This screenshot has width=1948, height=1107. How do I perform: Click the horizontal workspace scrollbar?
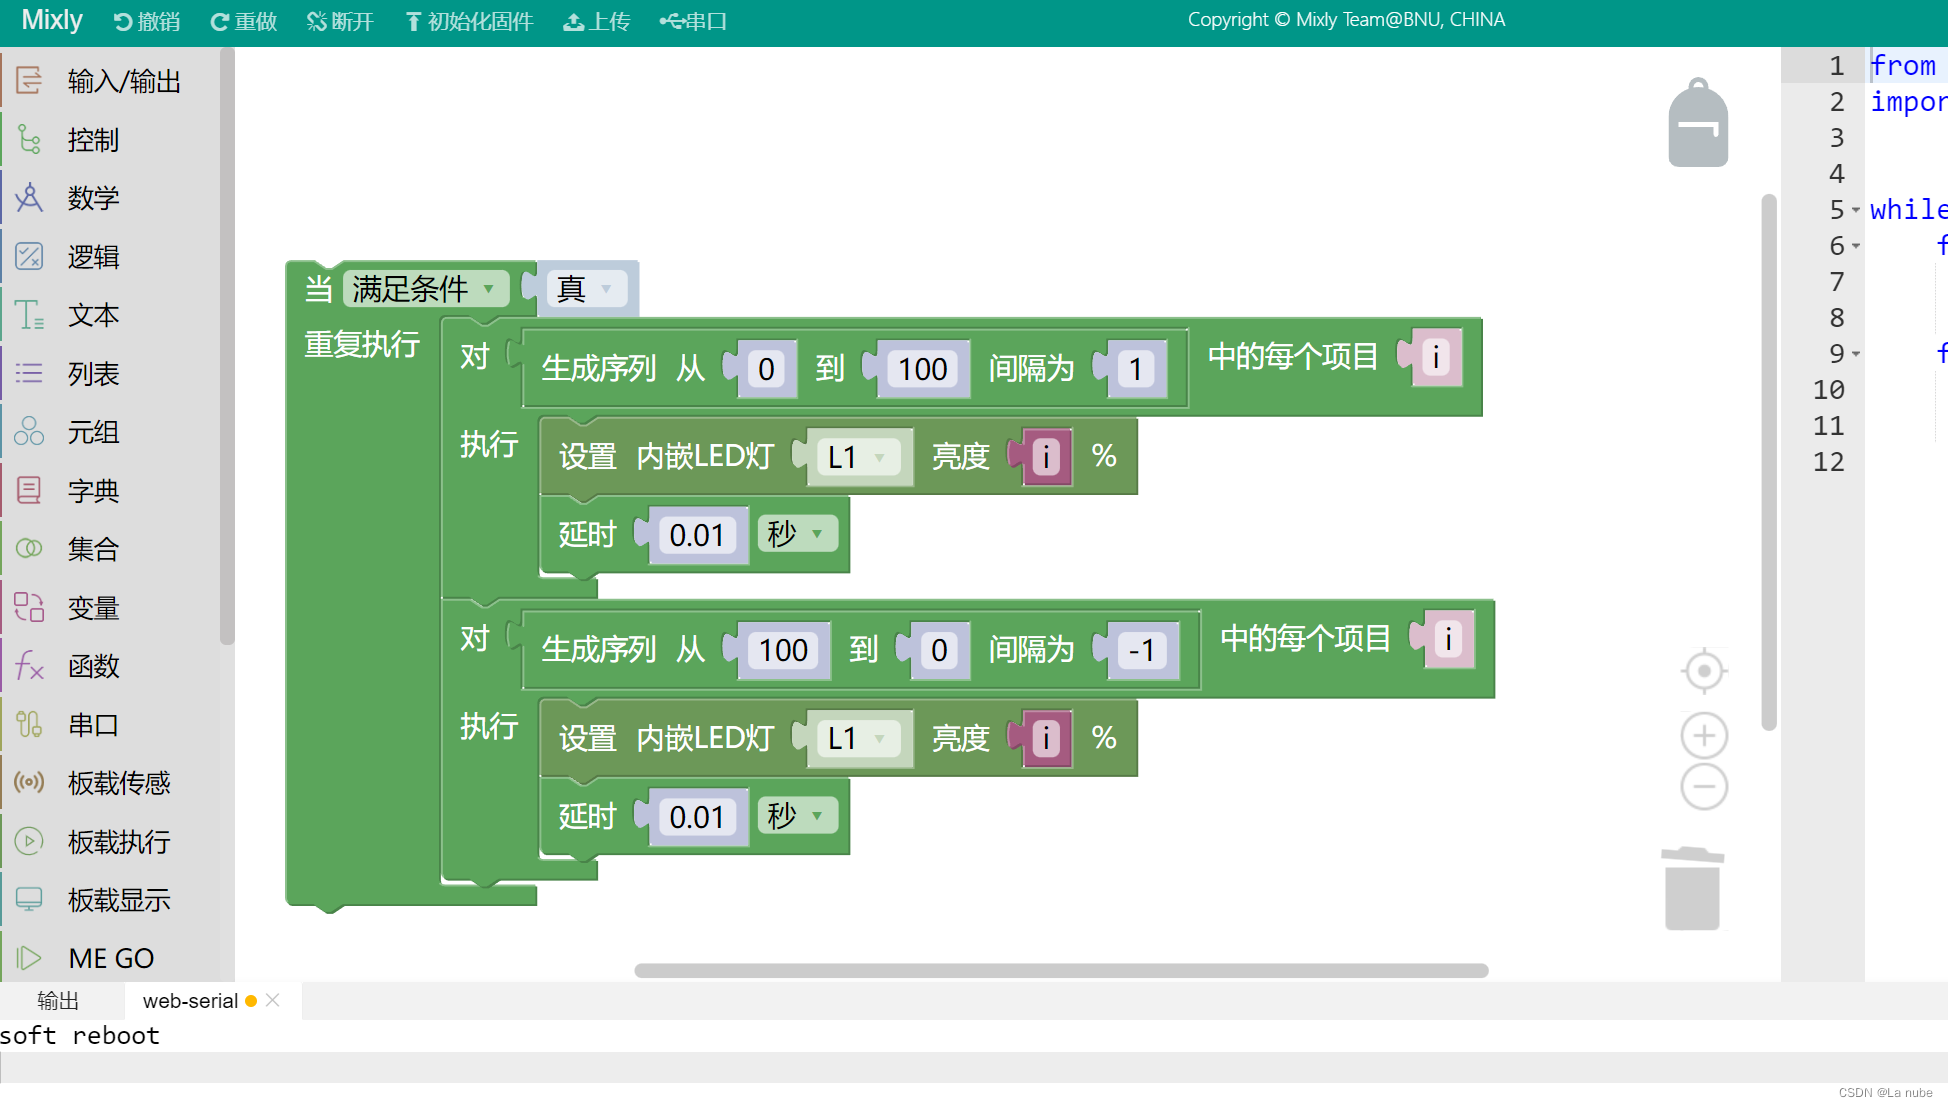[1061, 971]
